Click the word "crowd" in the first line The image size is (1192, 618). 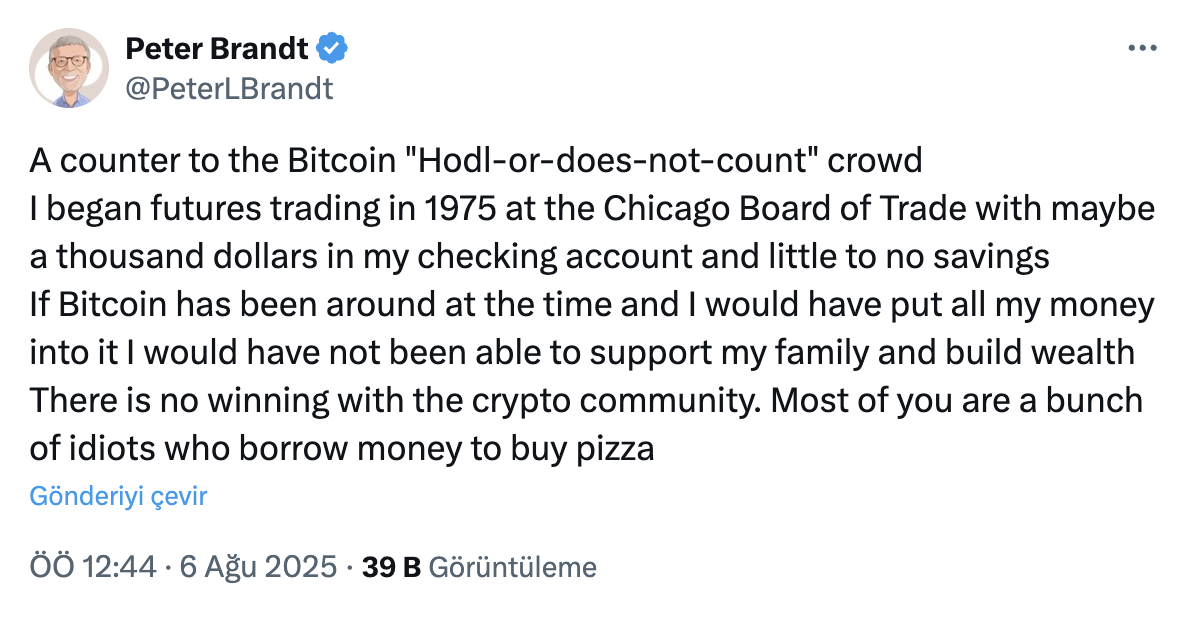click(875, 160)
